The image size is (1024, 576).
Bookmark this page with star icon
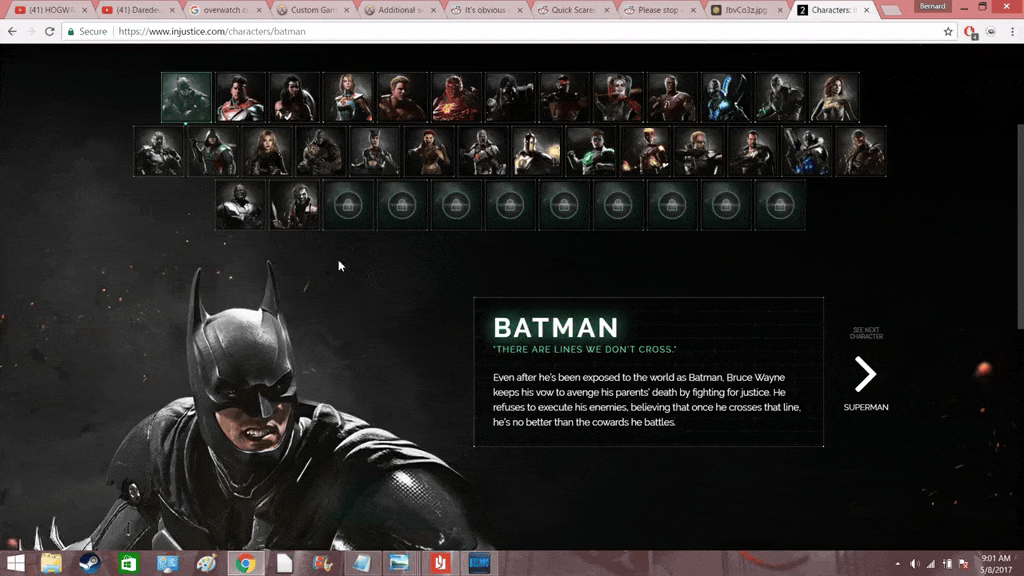[x=948, y=32]
